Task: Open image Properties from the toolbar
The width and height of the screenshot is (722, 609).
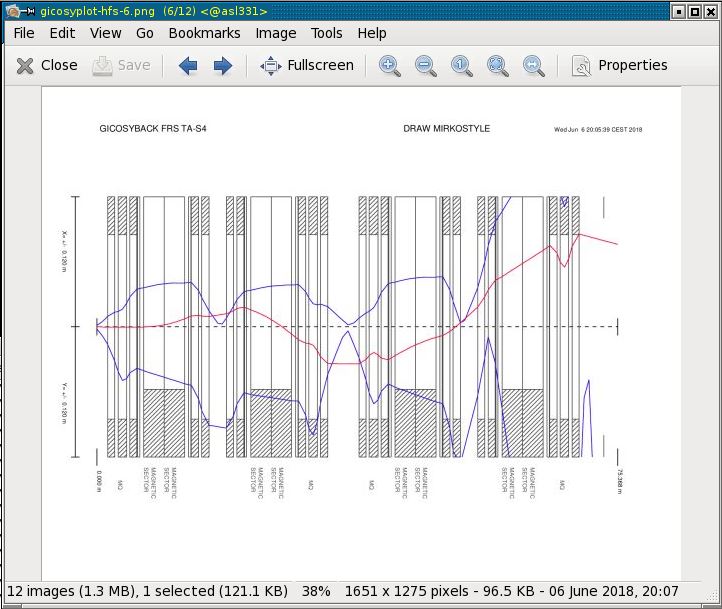Action: [x=619, y=66]
